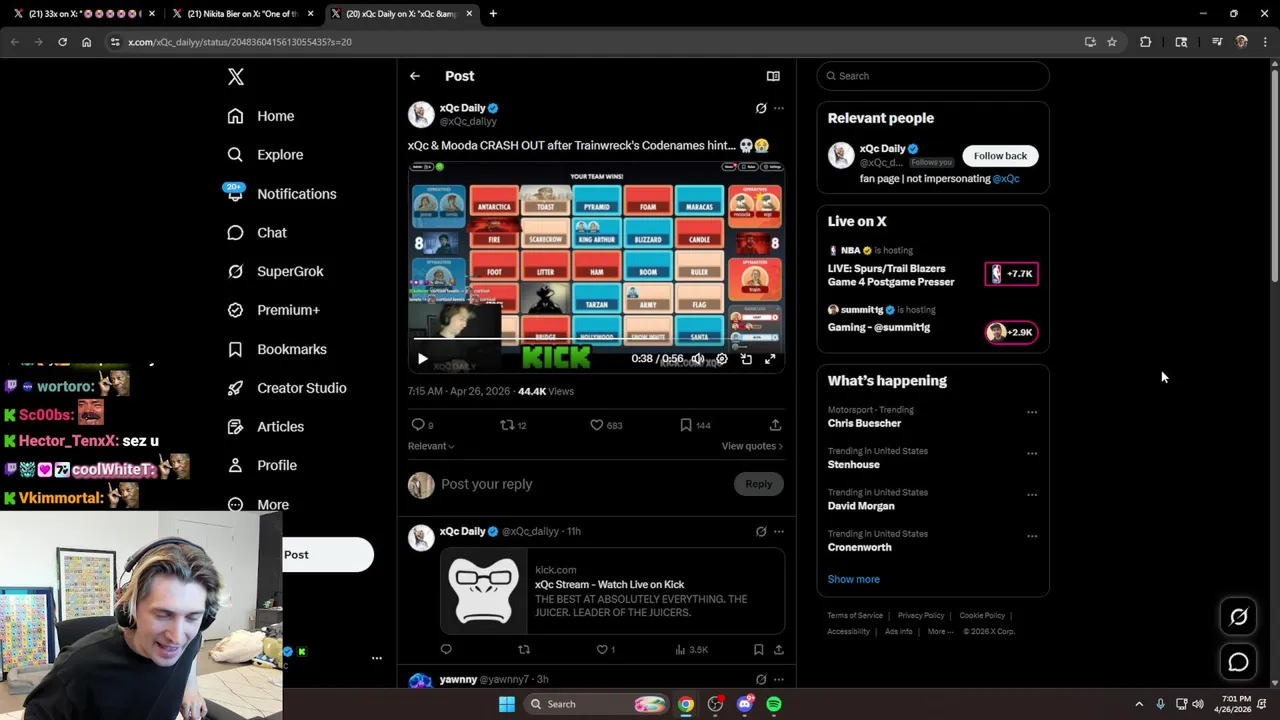Image resolution: width=1280 pixels, height=720 pixels.
Task: Open Spotify from the taskbar
Action: (774, 704)
